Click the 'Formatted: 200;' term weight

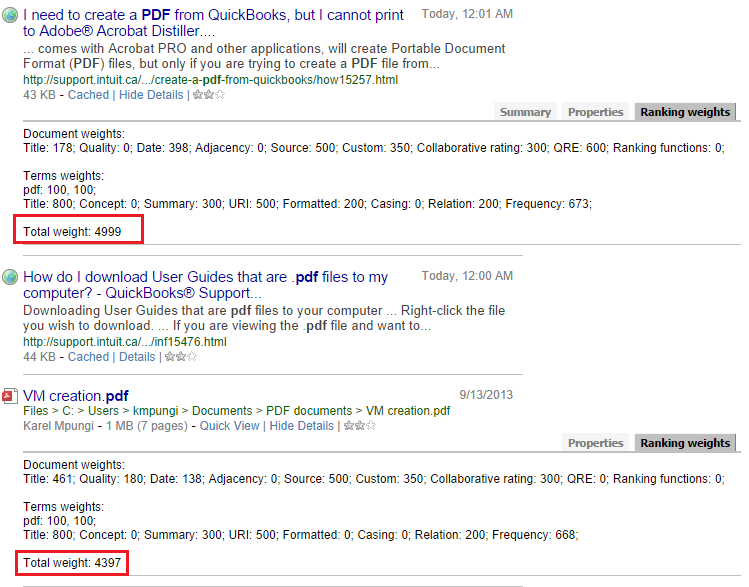(324, 204)
